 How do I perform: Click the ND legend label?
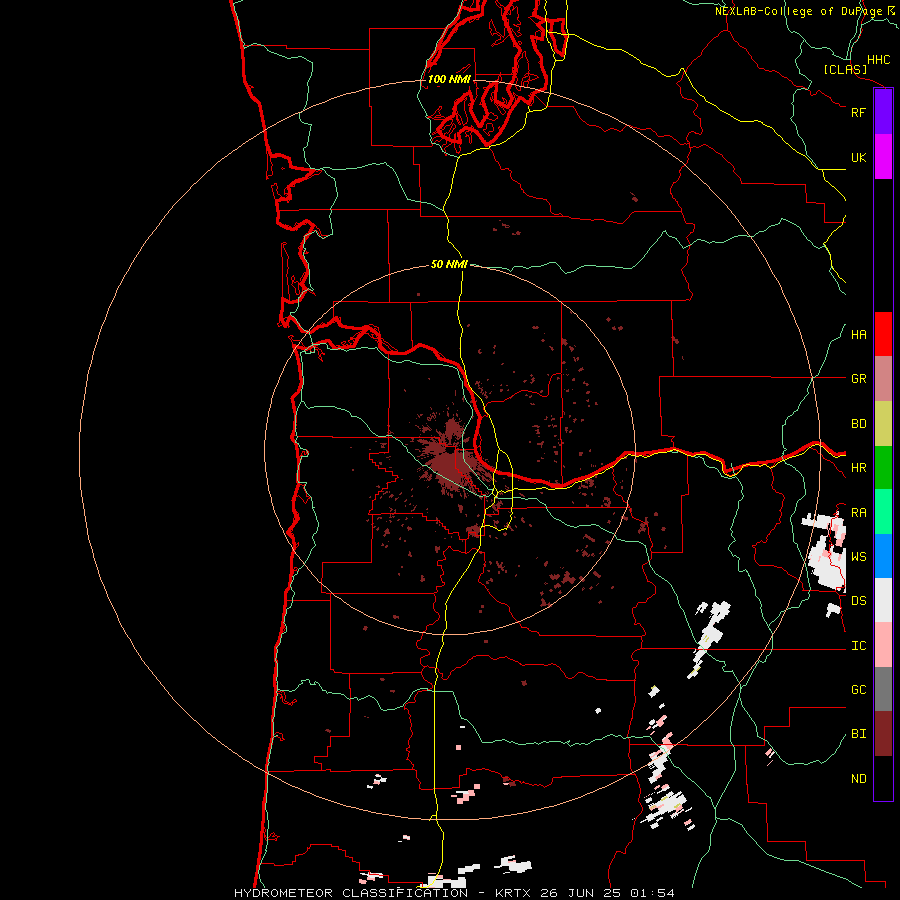[858, 779]
